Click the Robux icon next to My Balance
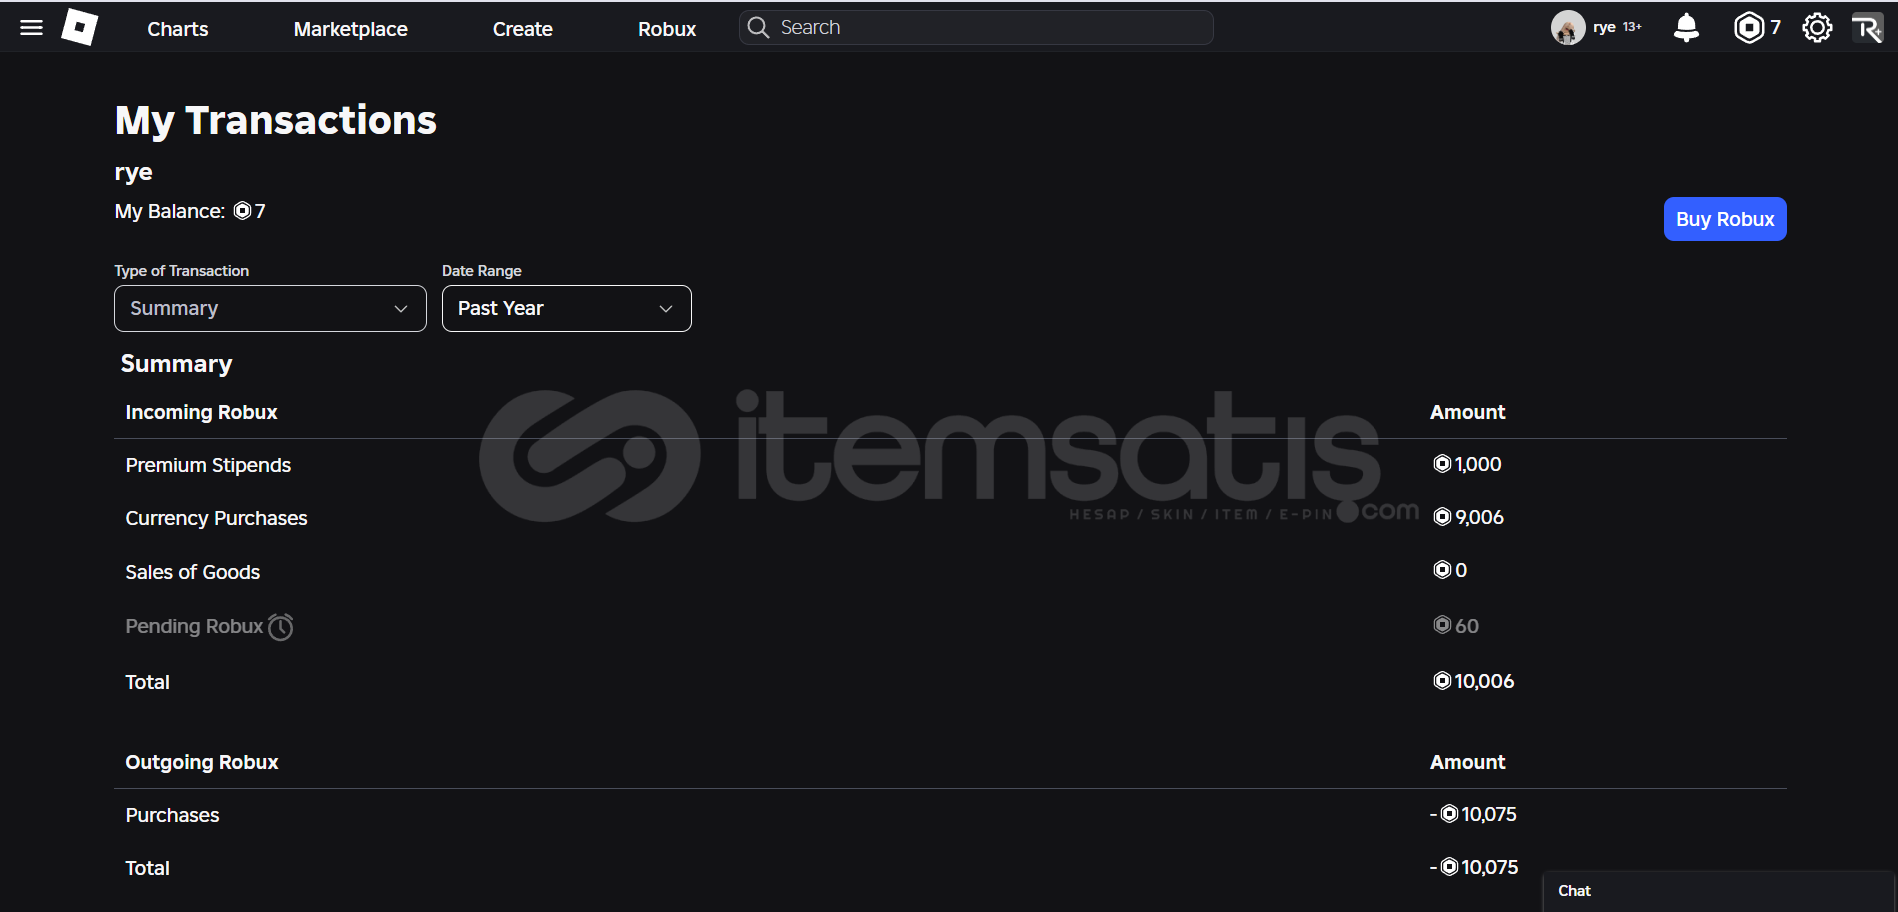The width and height of the screenshot is (1898, 912). [242, 211]
